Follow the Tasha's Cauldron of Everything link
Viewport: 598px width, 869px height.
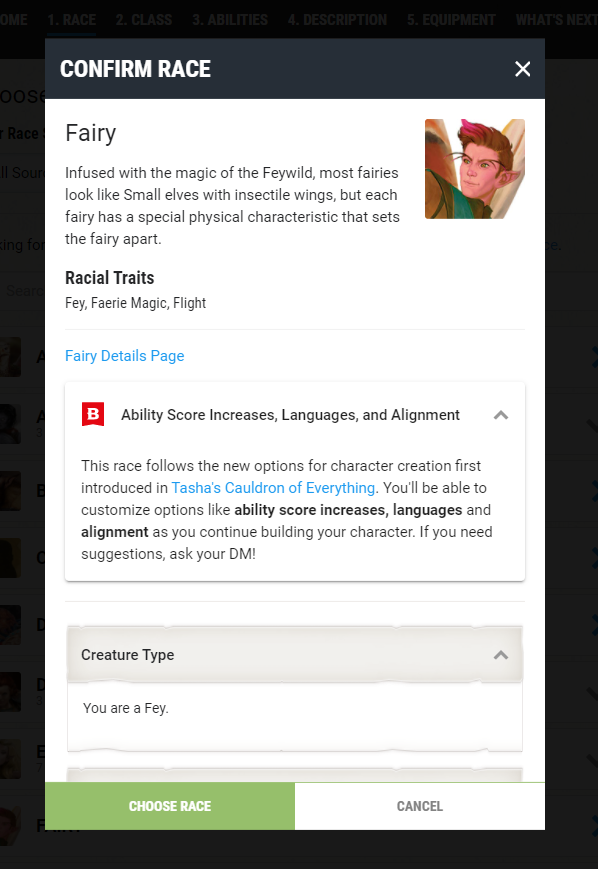tap(273, 488)
